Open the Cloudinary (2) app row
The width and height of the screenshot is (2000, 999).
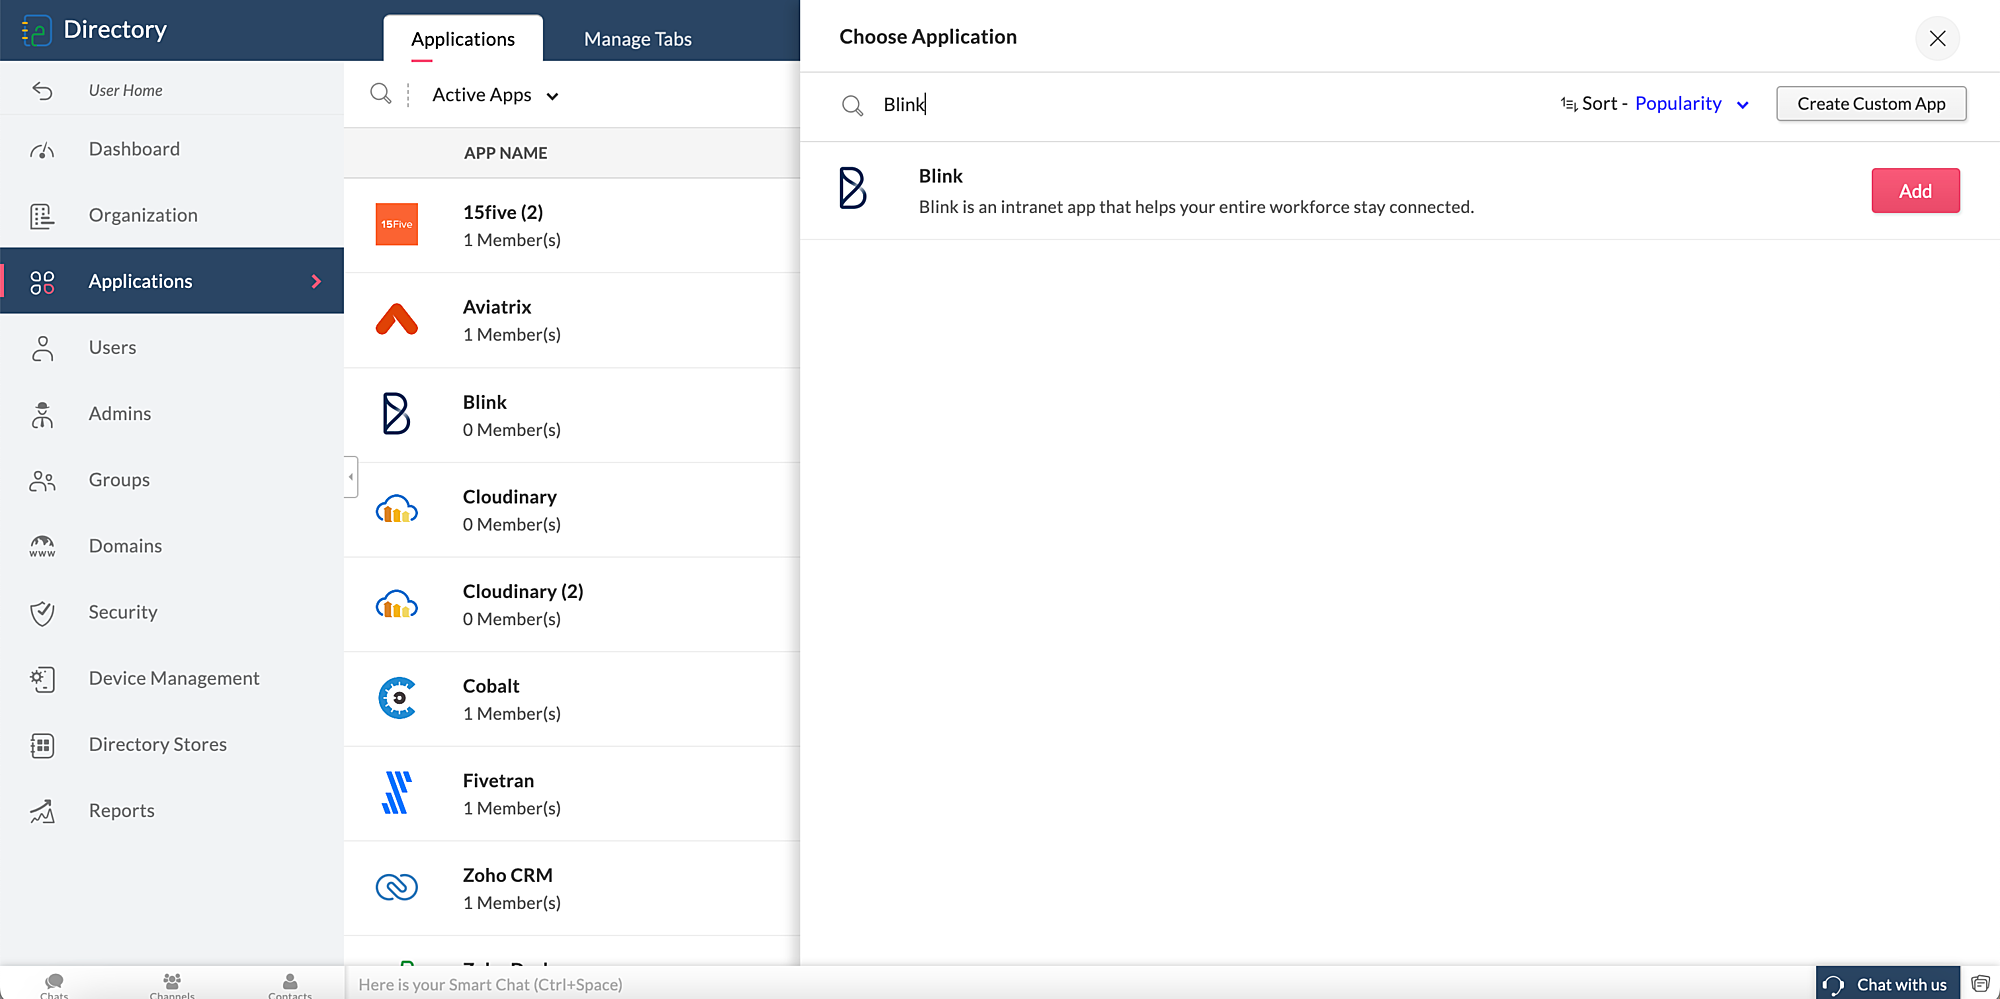click(572, 605)
